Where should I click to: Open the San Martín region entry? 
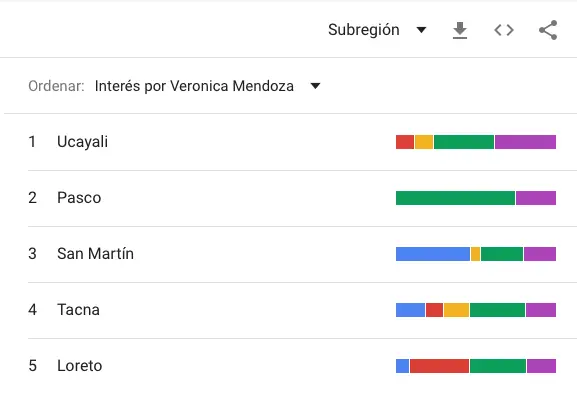pyautogui.click(x=292, y=254)
